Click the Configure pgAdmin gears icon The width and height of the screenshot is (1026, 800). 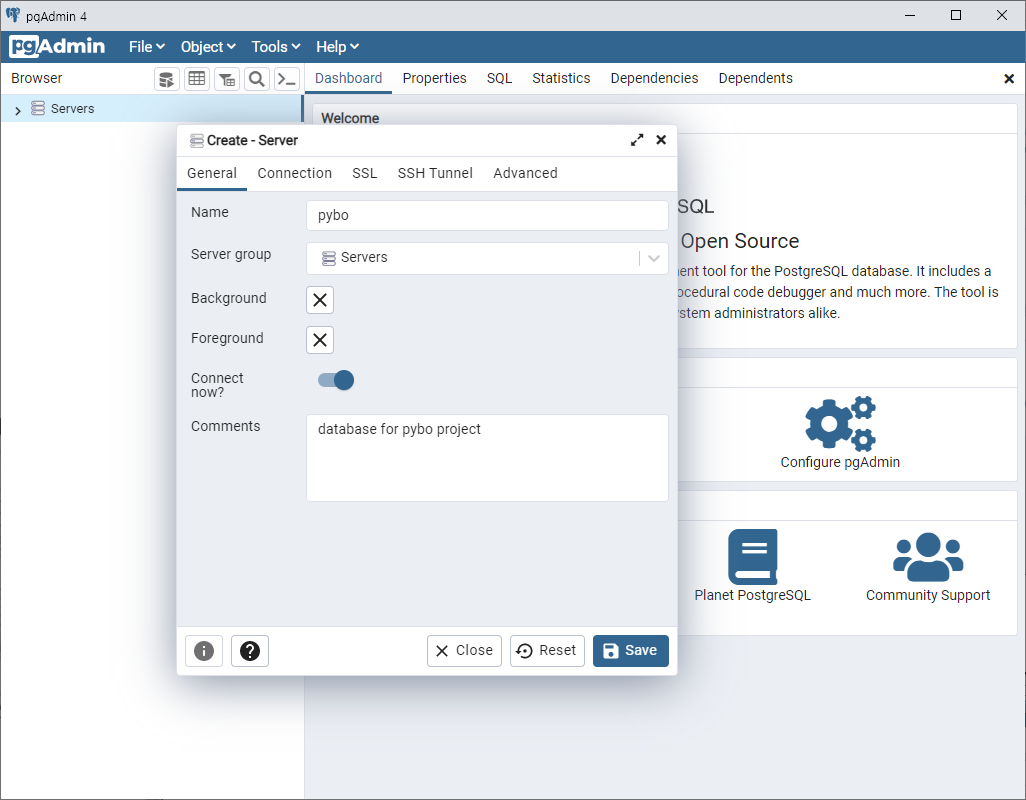840,423
